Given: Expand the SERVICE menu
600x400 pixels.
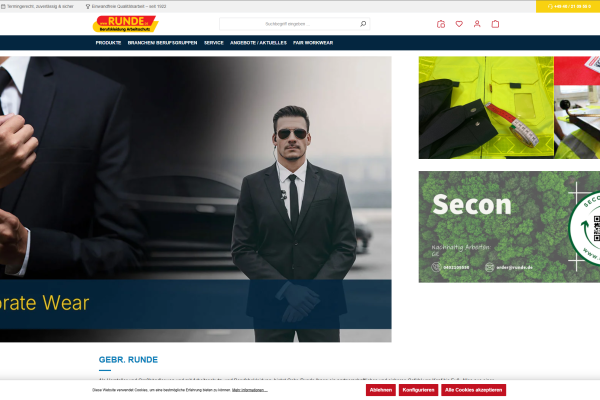Looking at the screenshot, I should pos(213,43).
